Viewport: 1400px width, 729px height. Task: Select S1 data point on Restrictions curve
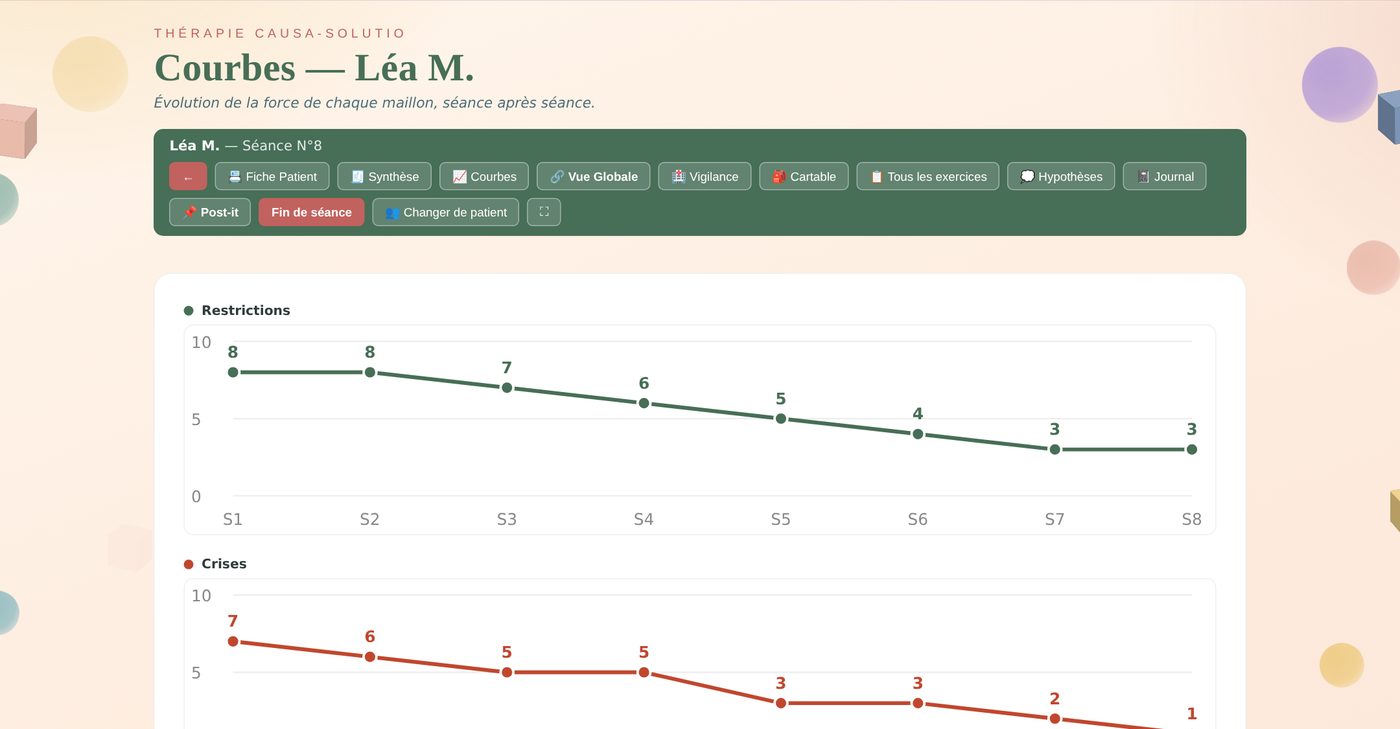[x=233, y=372]
